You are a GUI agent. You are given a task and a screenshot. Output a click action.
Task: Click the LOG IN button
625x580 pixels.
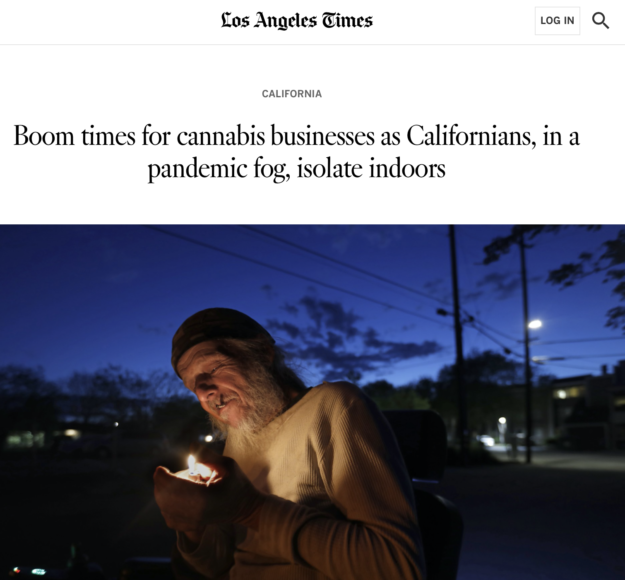tap(557, 20)
